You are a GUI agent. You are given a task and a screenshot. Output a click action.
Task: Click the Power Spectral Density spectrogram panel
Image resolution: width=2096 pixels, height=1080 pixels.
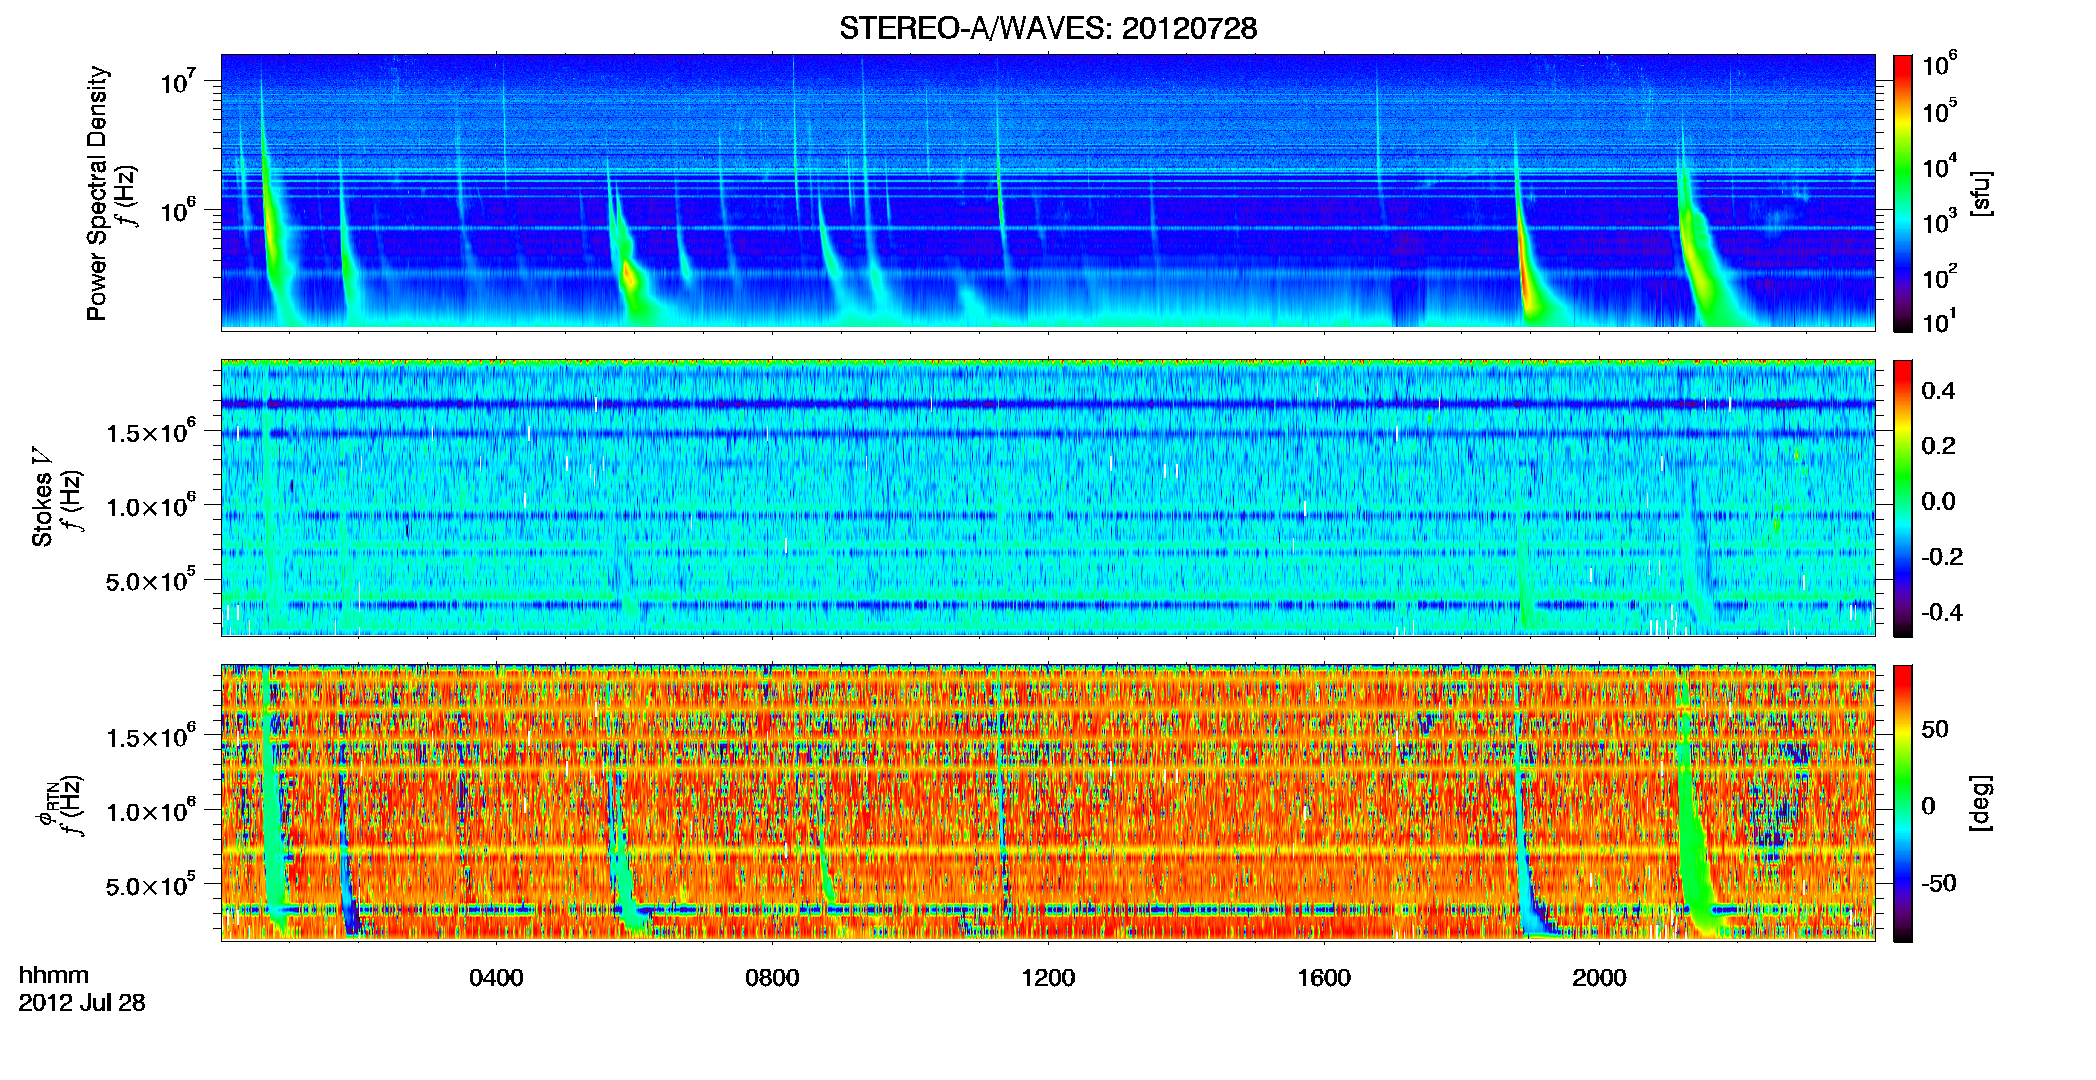(1048, 192)
